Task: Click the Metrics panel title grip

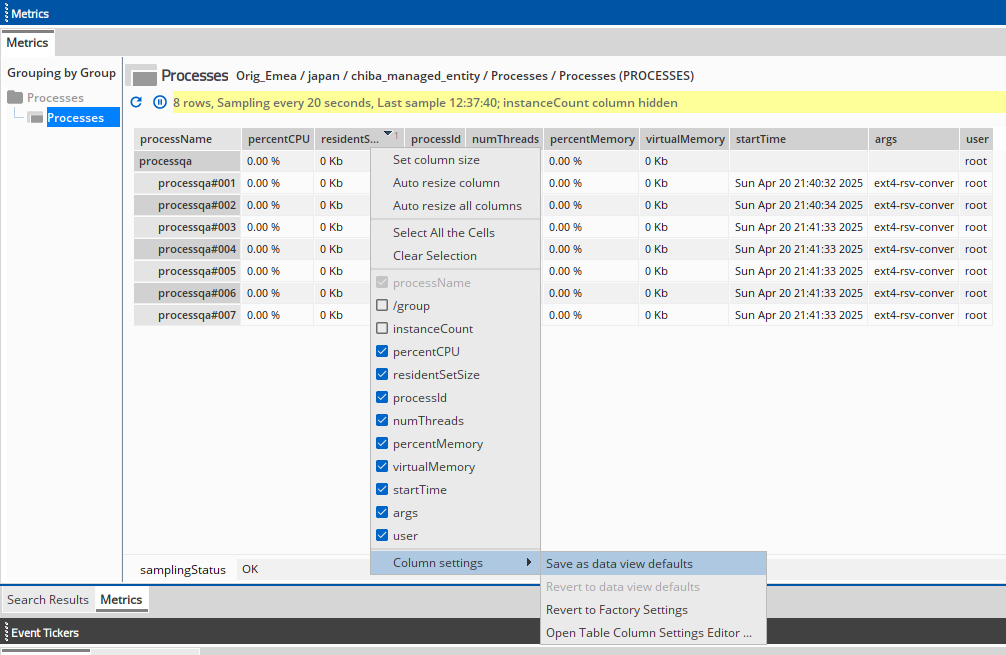Action: click(5, 13)
